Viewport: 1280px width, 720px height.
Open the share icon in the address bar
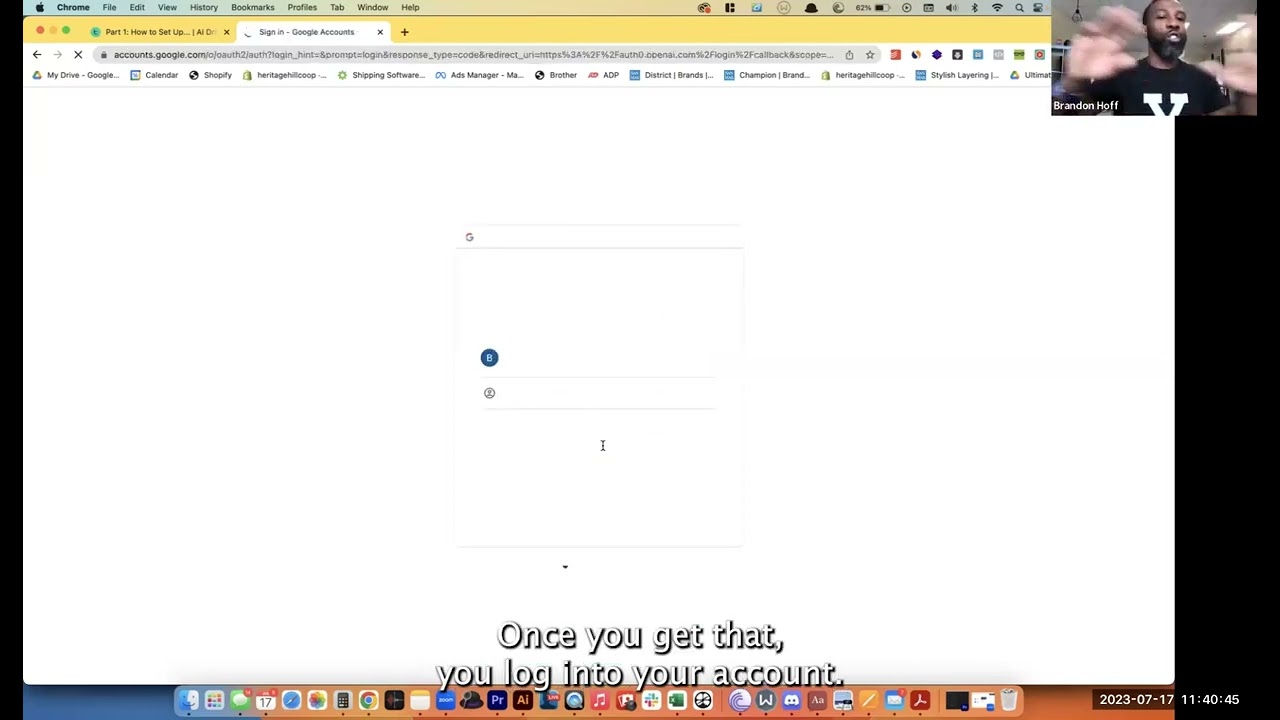(x=849, y=55)
